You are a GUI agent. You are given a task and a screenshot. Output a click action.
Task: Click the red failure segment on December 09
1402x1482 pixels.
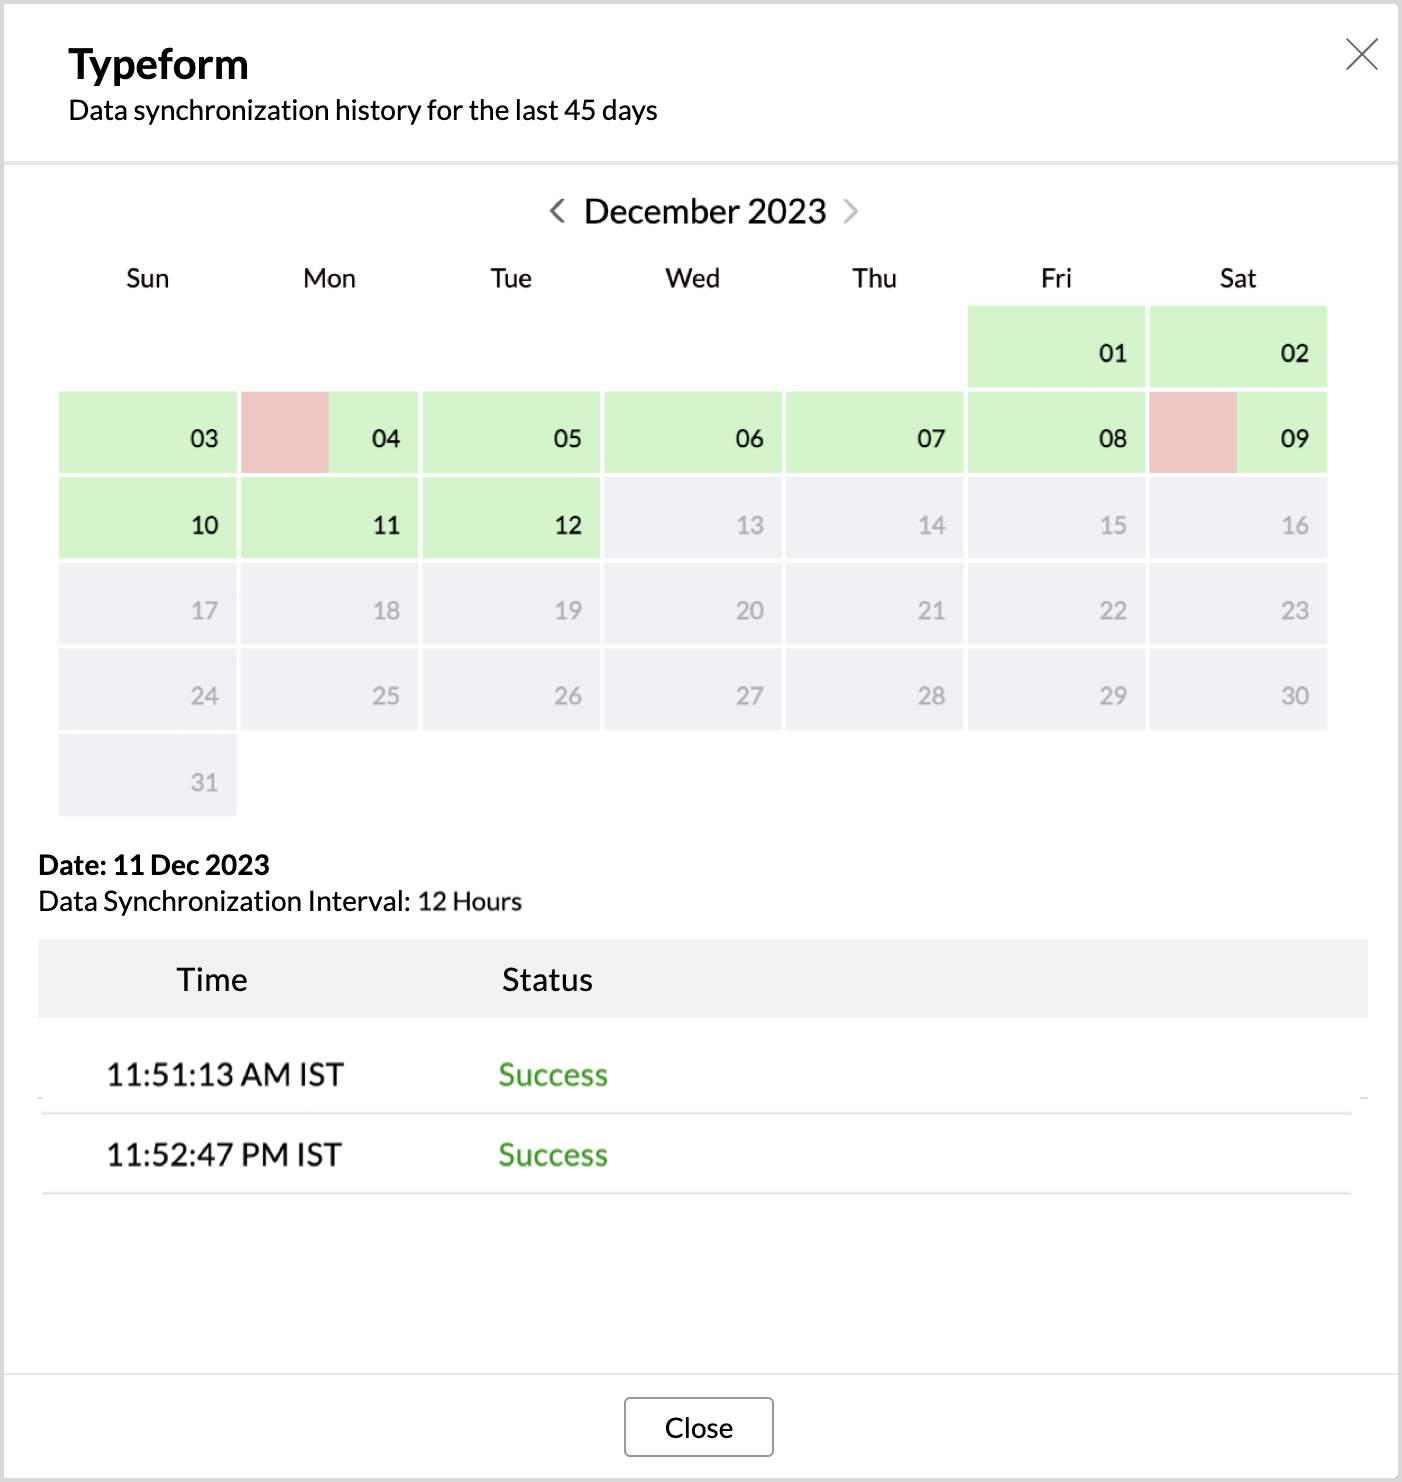point(1193,433)
